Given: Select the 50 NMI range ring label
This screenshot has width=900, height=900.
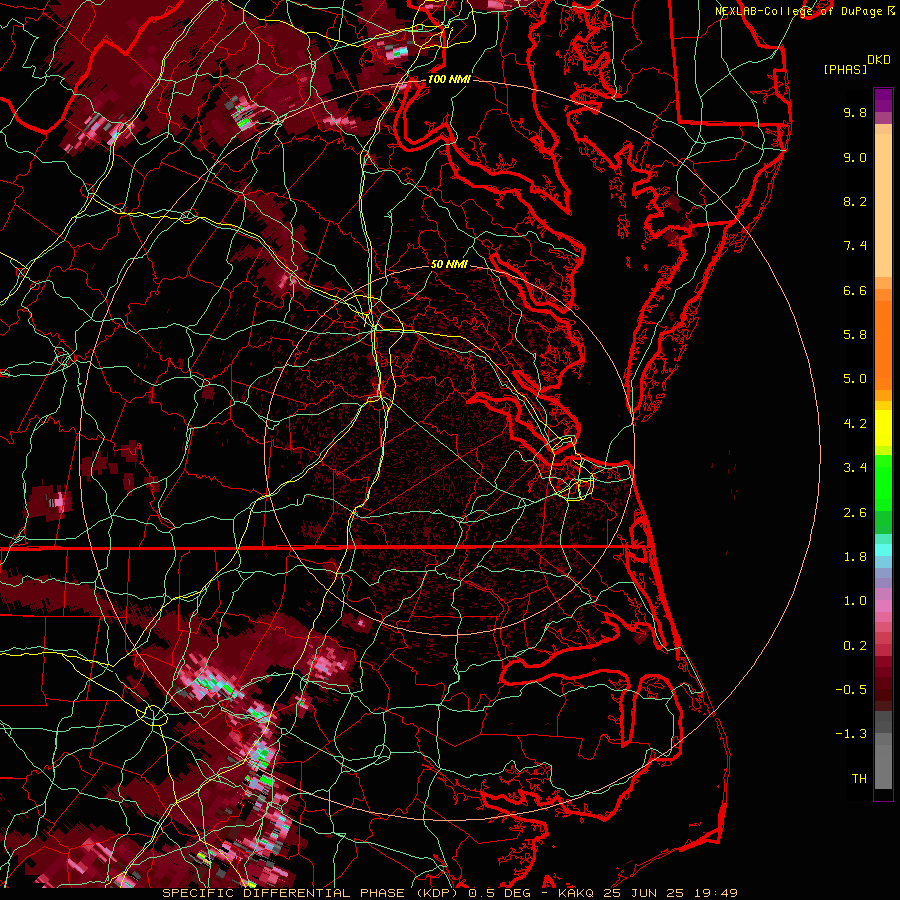Looking at the screenshot, I should coord(449,264).
